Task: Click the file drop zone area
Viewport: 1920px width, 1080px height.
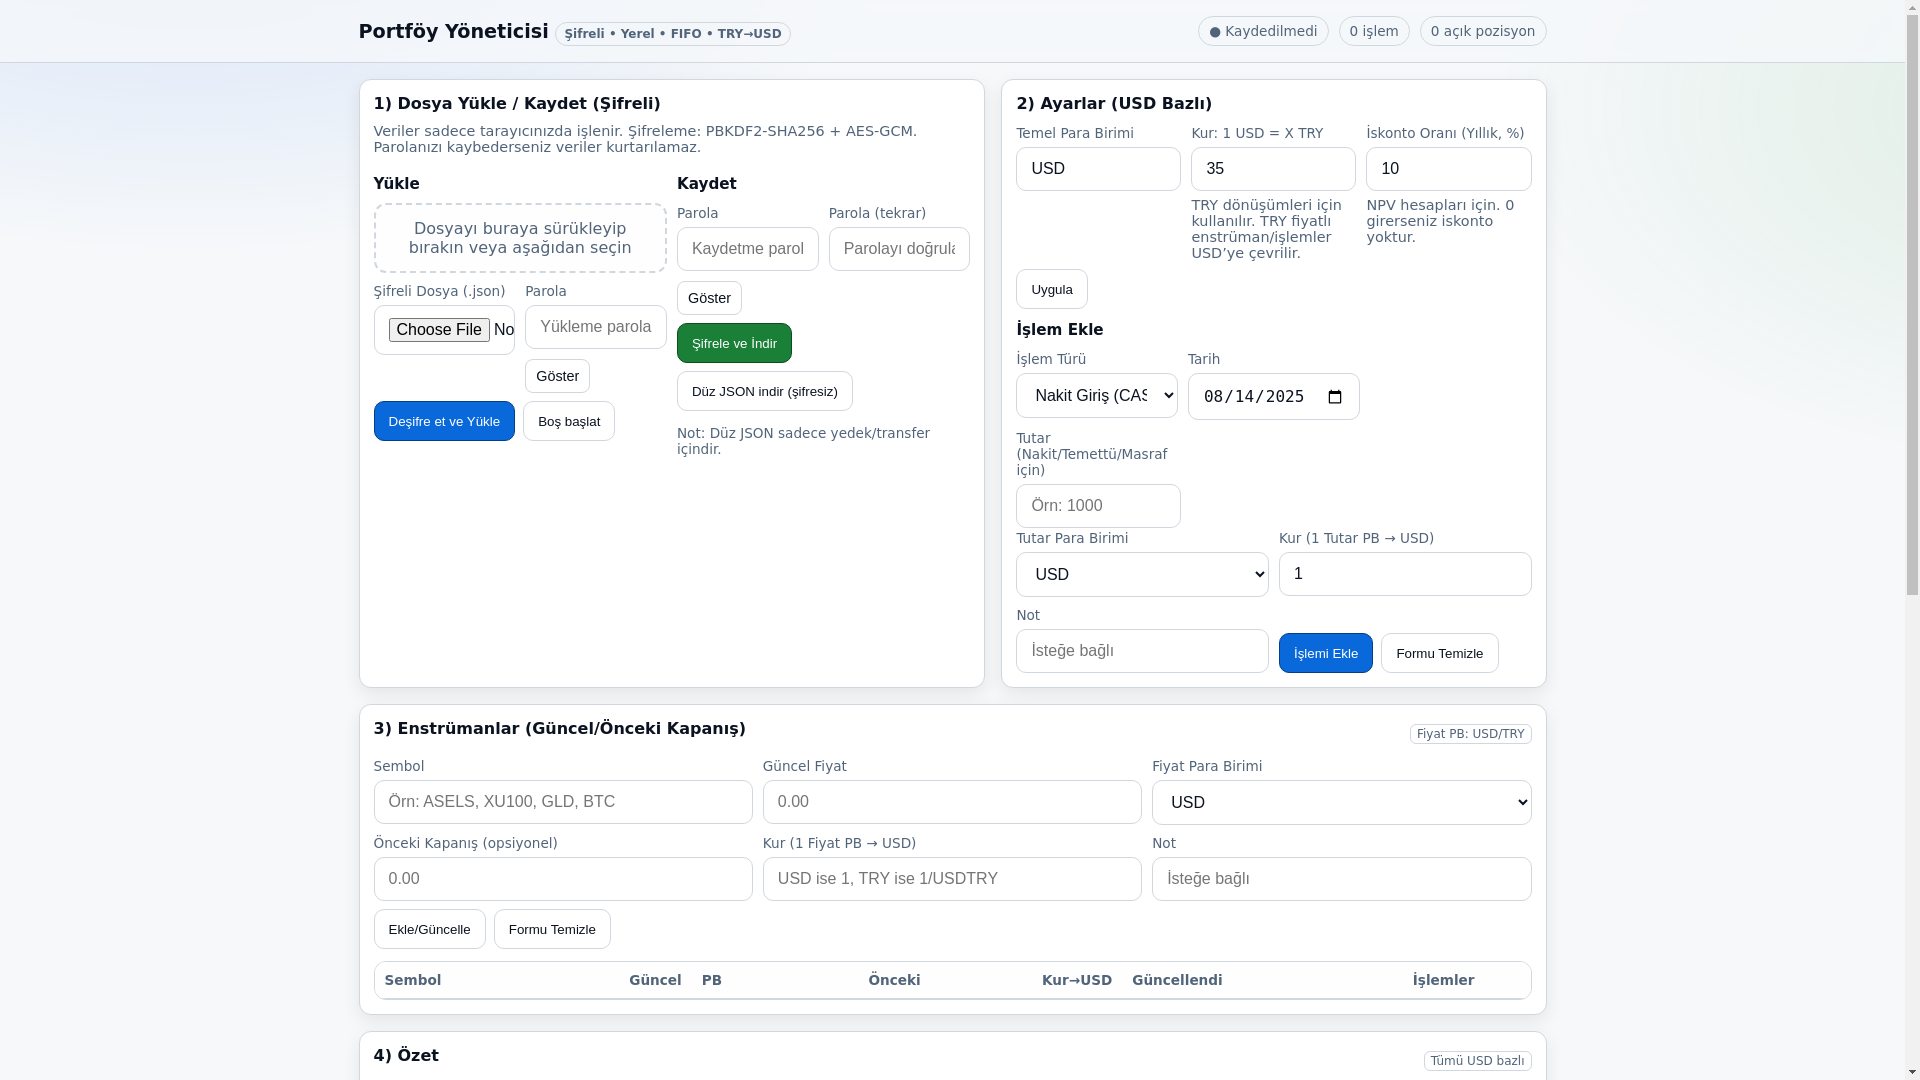Action: (520, 238)
